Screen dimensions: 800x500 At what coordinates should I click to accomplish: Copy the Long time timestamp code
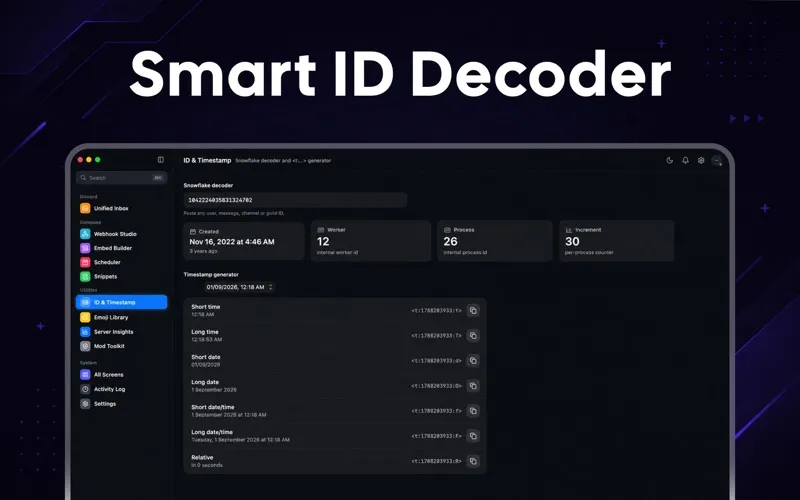click(x=473, y=335)
